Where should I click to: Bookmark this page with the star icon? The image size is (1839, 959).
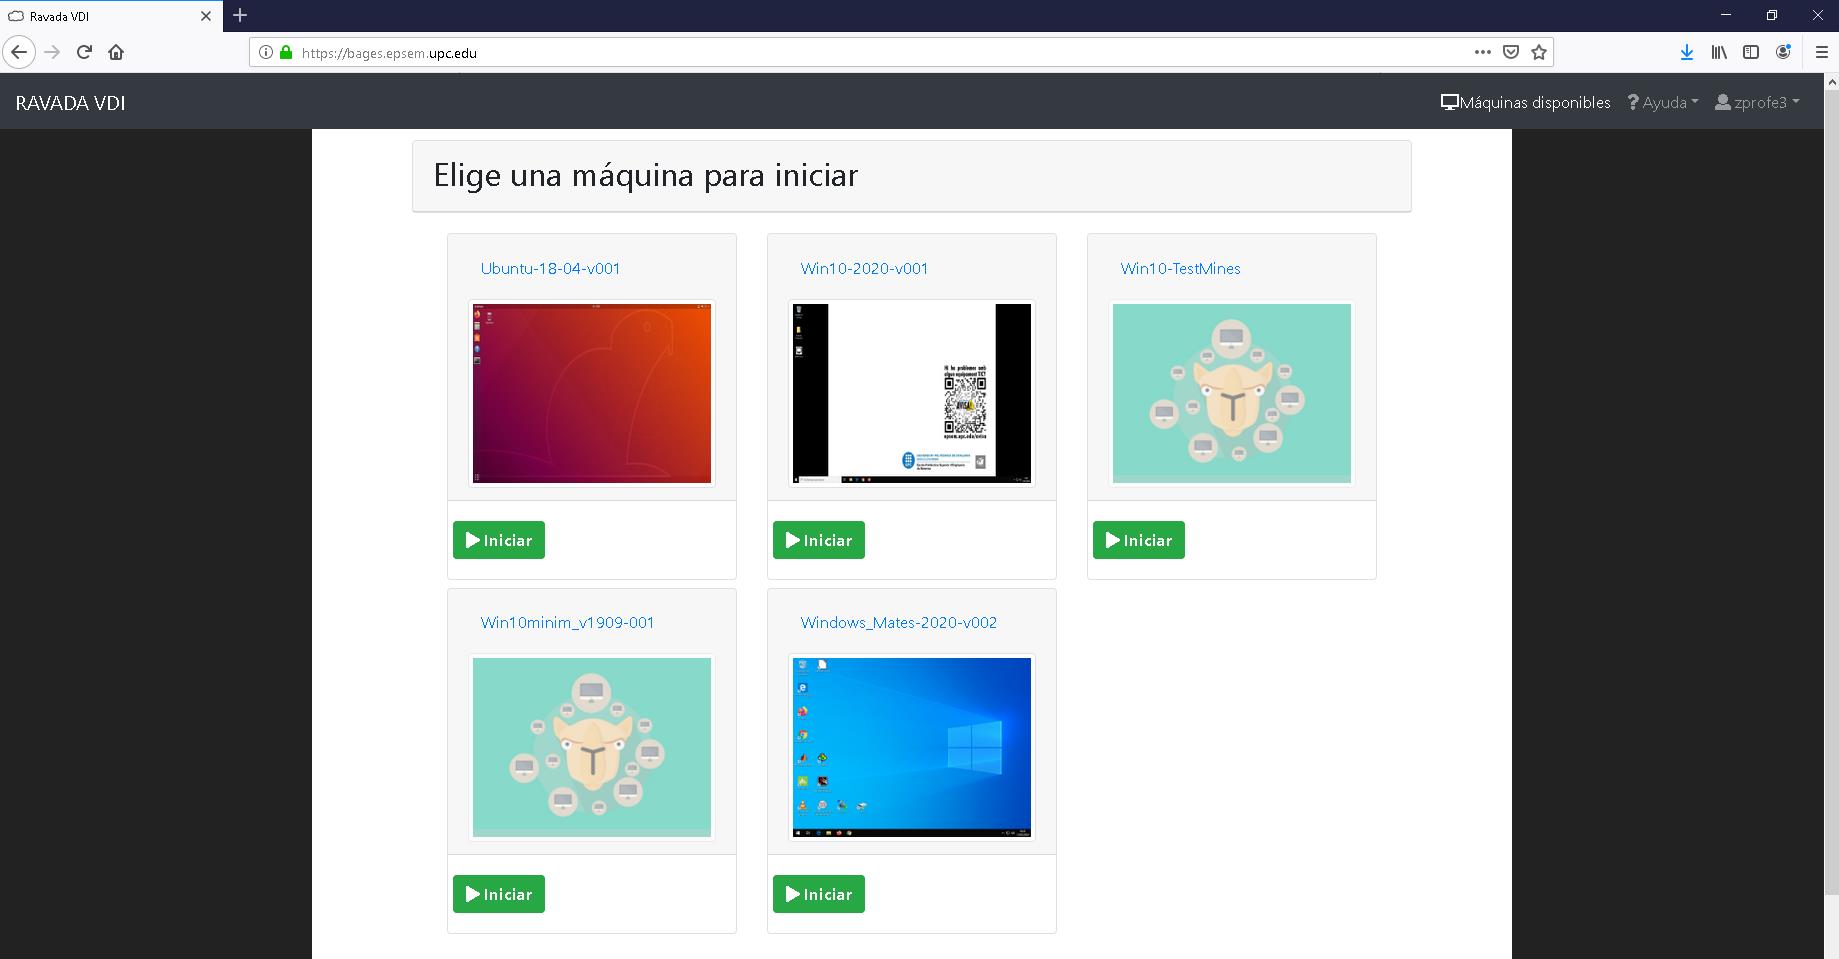pyautogui.click(x=1539, y=52)
